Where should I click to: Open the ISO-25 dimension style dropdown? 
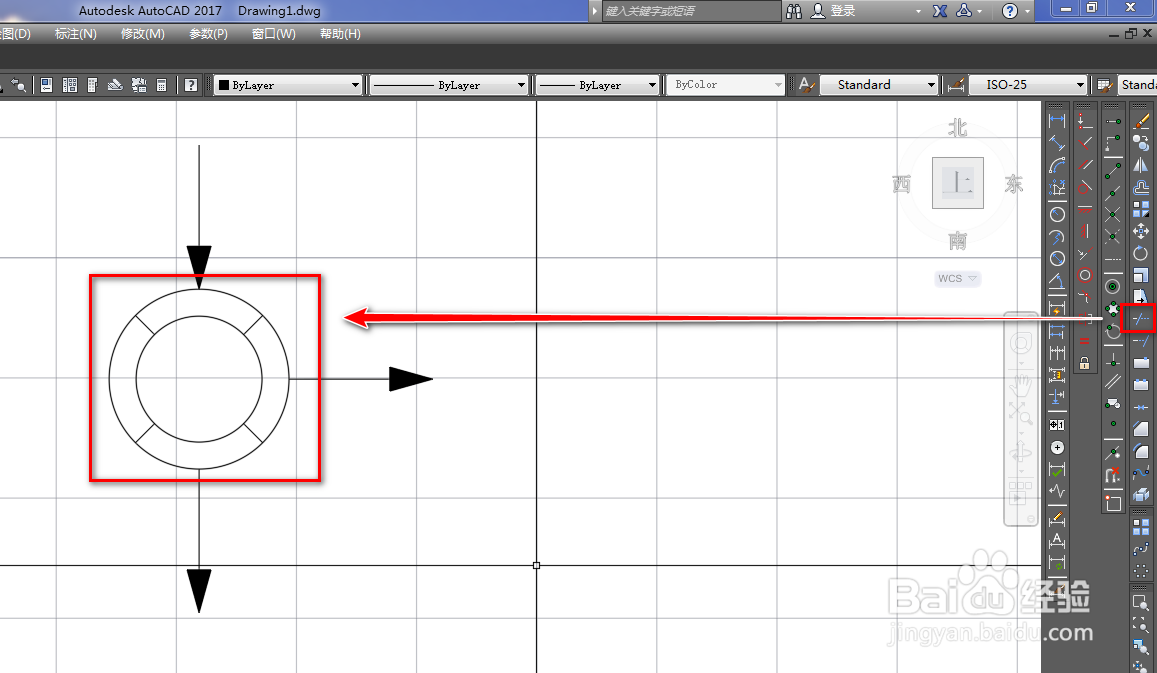1028,85
